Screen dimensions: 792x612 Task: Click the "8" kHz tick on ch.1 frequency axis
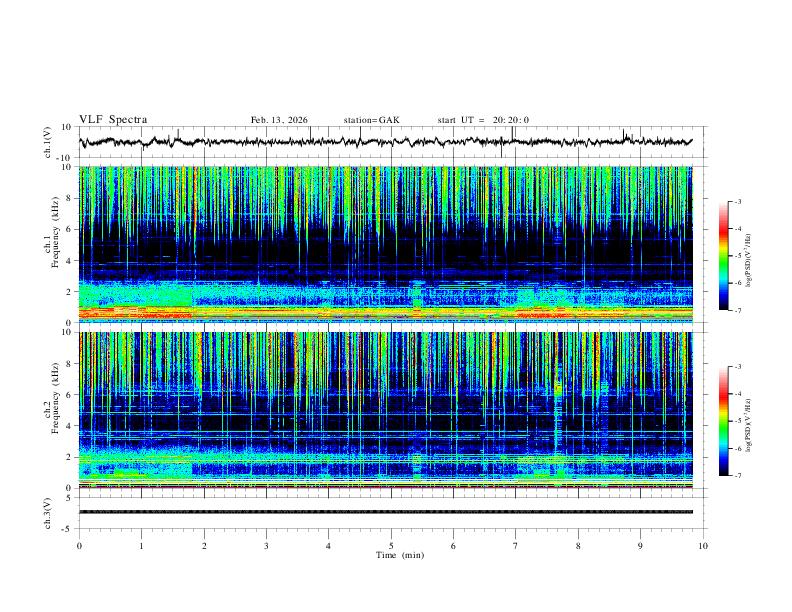[x=70, y=198]
